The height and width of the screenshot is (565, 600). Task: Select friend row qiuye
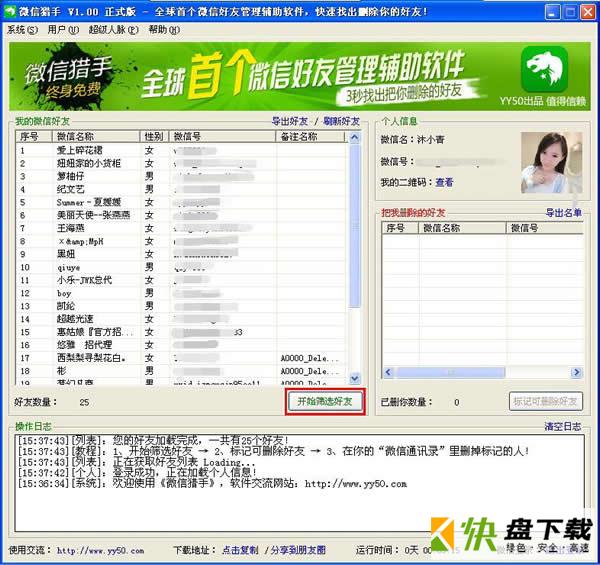click(181, 267)
